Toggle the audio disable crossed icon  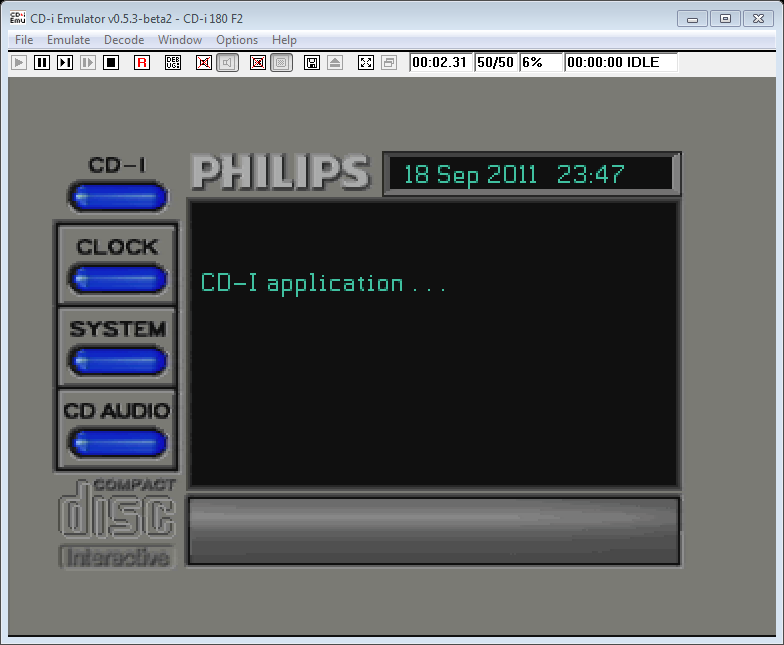[204, 62]
